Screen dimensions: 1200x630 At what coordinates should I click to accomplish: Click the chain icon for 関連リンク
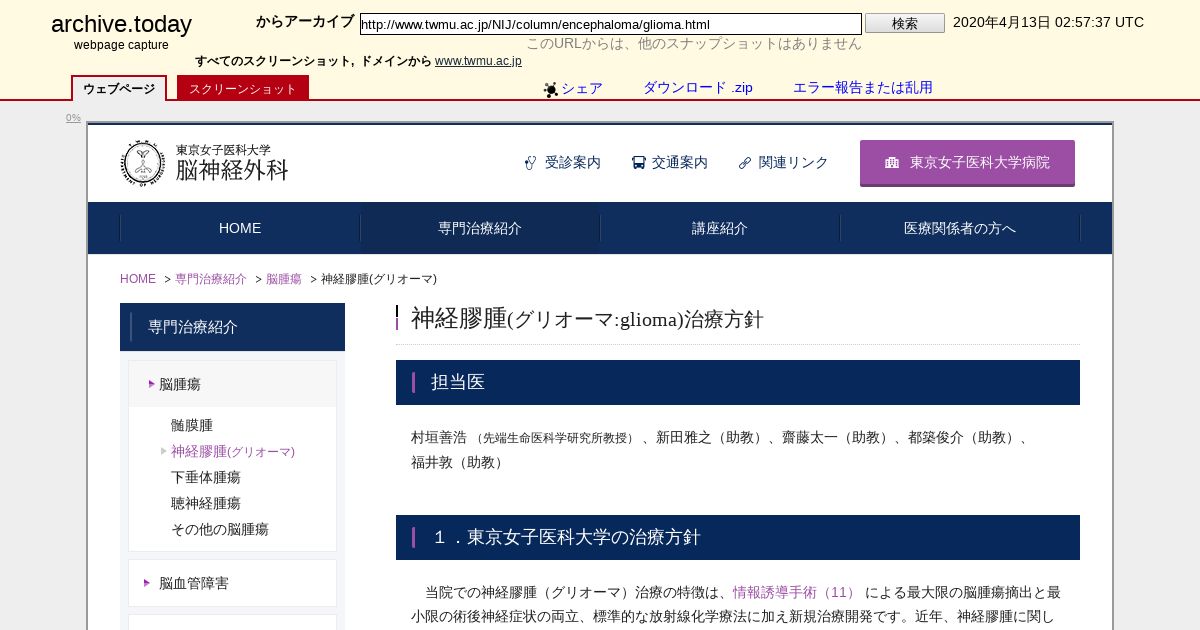click(745, 163)
